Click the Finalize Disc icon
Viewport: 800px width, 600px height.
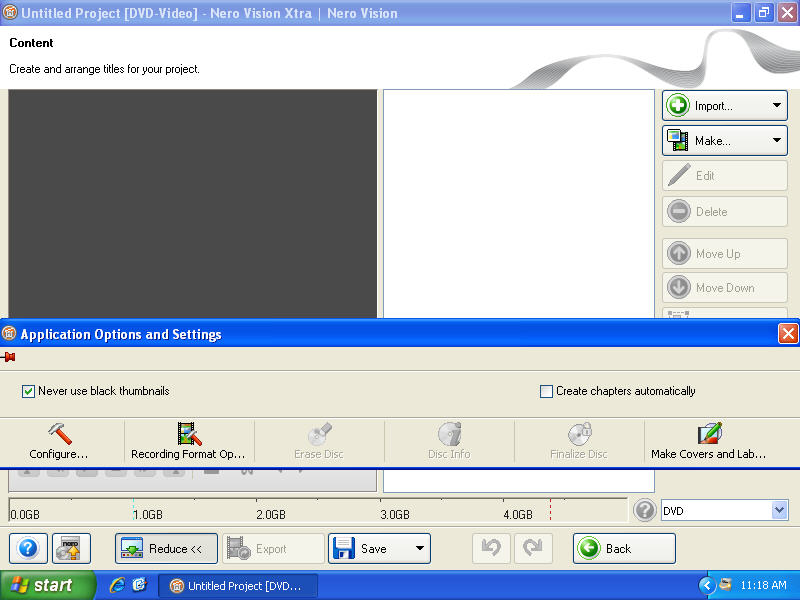point(579,441)
